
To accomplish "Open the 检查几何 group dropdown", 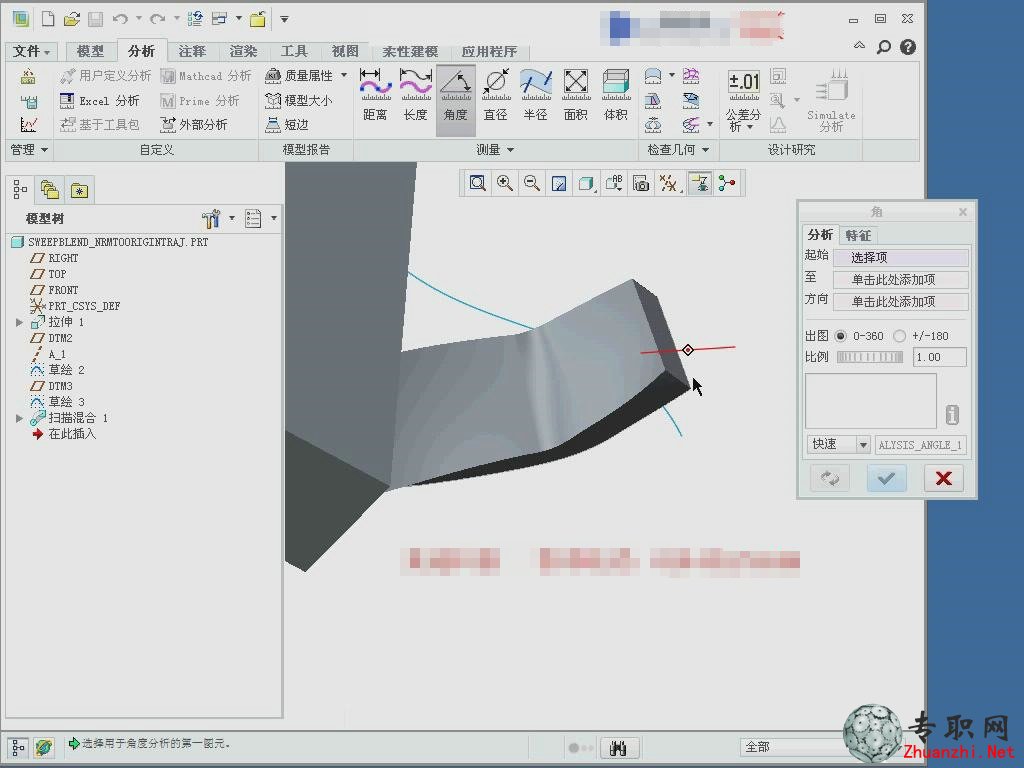I will coord(678,150).
